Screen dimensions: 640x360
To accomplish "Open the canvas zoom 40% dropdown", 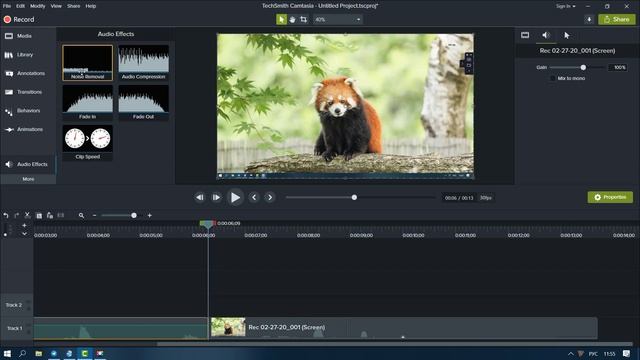I will [338, 19].
